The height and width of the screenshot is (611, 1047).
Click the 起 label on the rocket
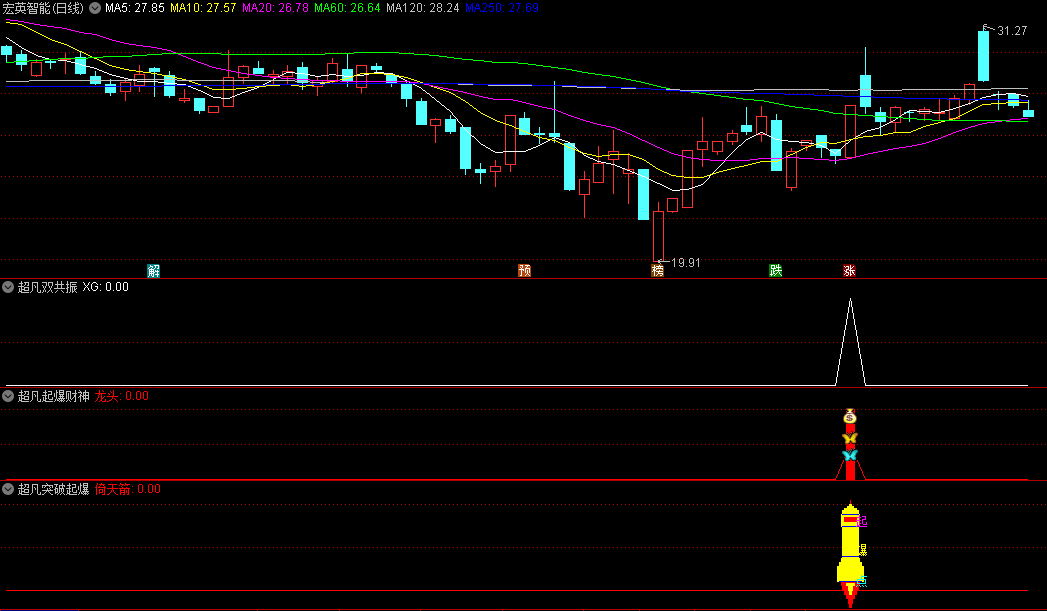[862, 521]
